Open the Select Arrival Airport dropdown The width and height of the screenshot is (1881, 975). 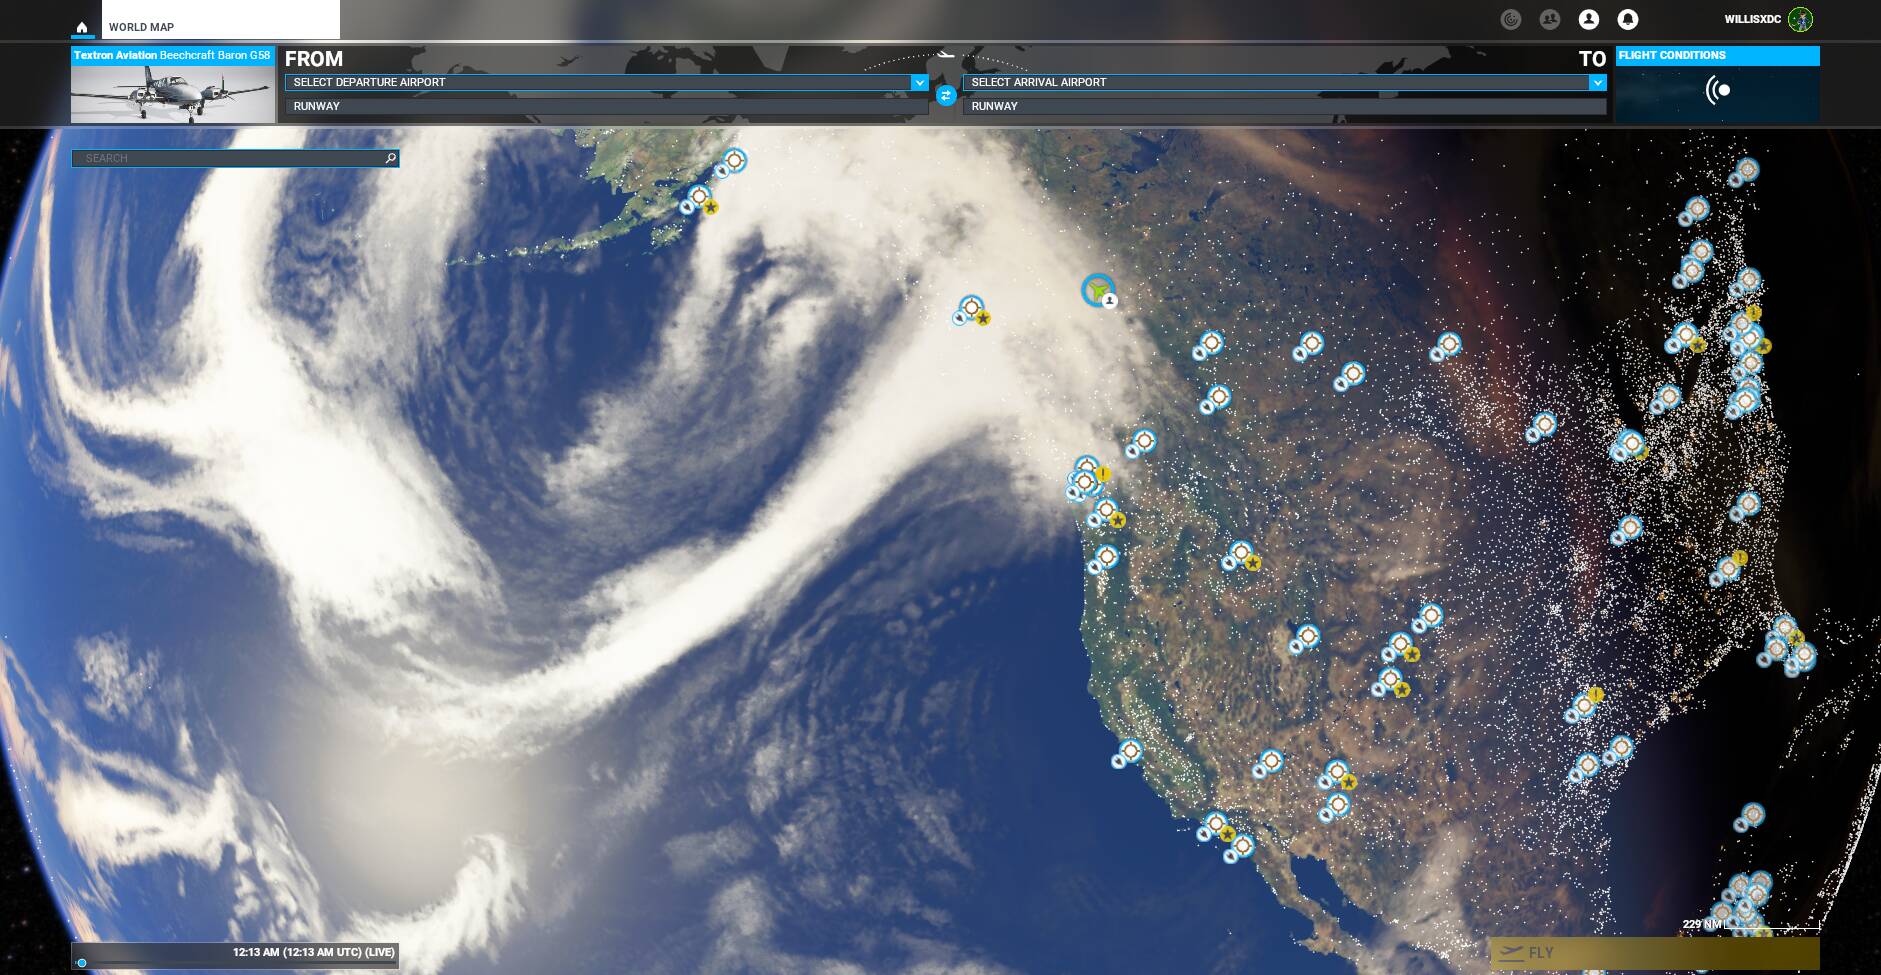(x=1284, y=82)
